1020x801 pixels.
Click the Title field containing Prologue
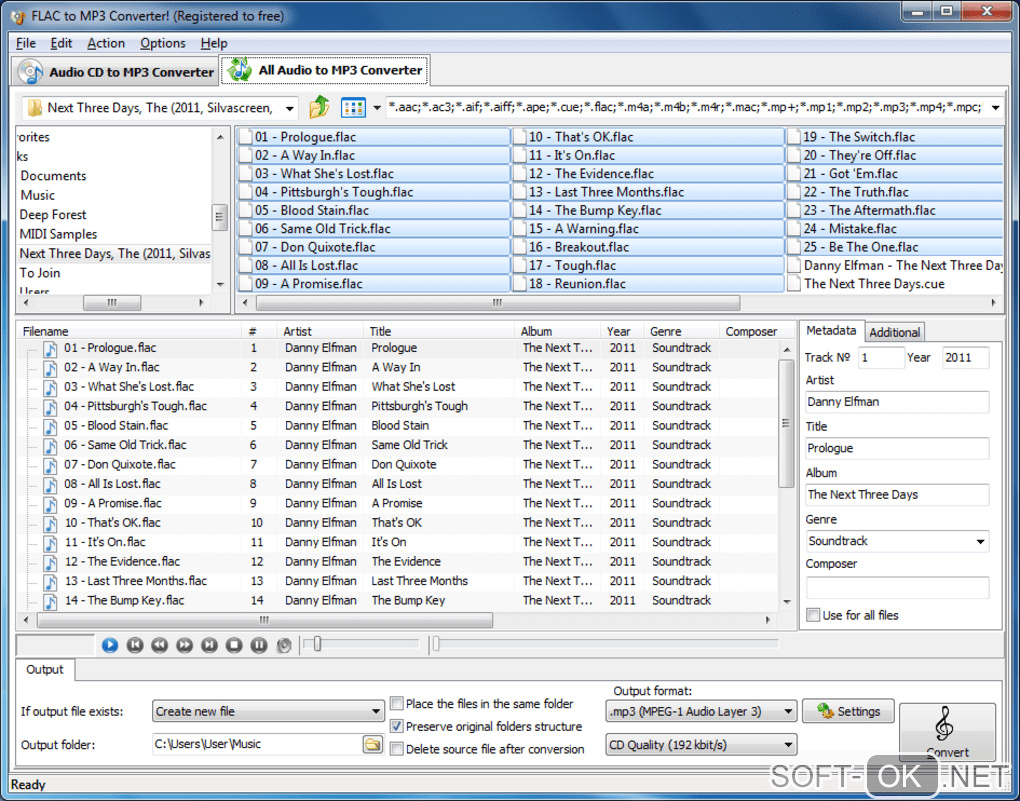point(897,448)
